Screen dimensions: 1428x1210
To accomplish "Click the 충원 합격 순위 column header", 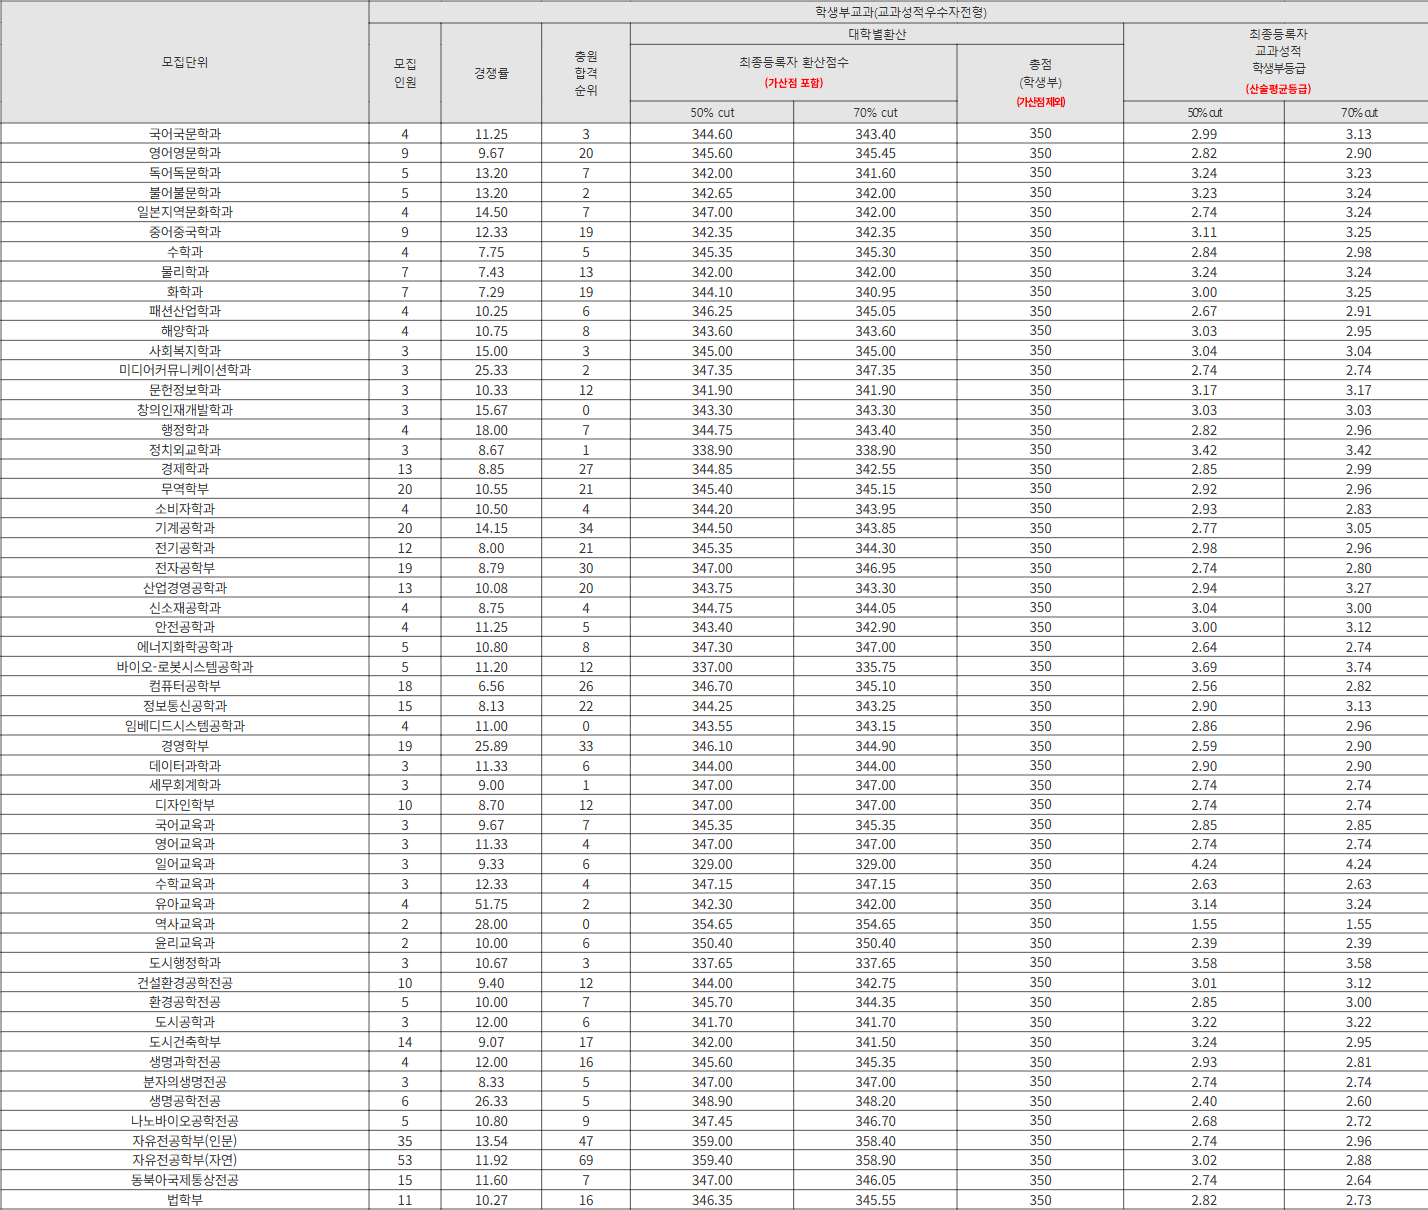I will point(586,73).
